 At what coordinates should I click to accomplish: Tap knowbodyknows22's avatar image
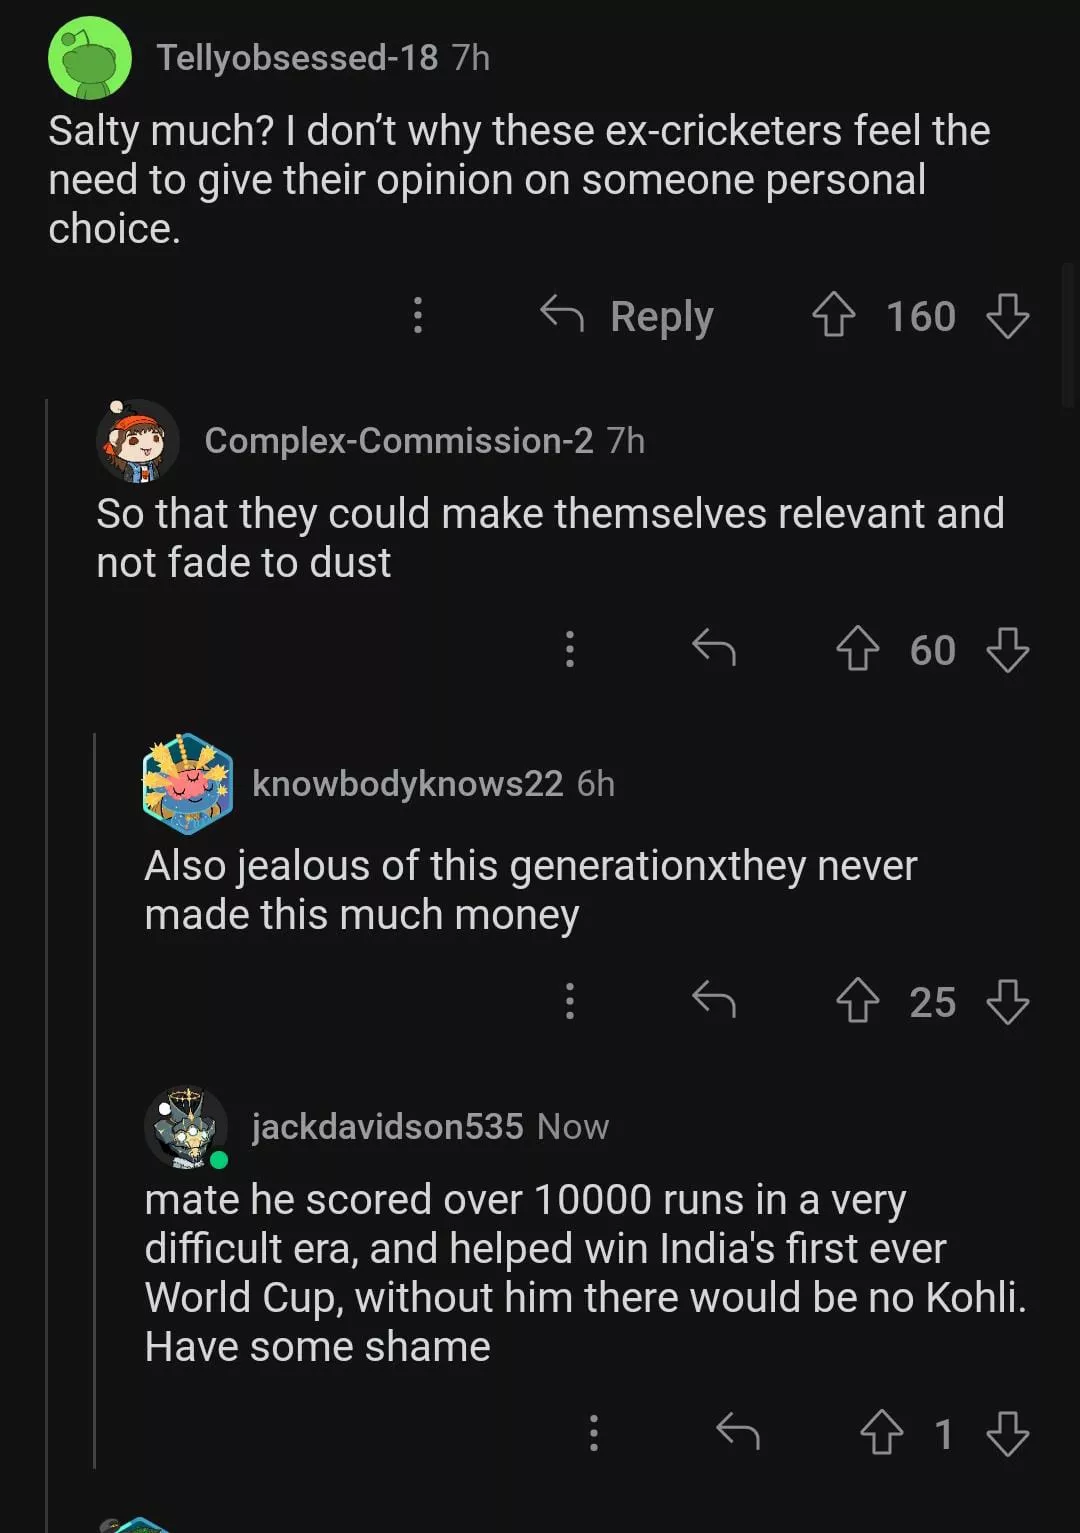click(x=187, y=784)
